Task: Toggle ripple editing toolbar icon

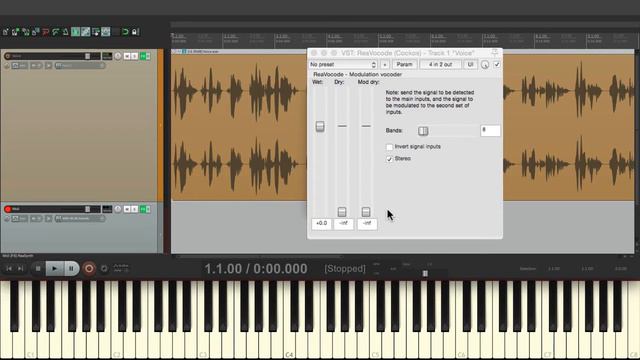Action: pyautogui.click(x=96, y=32)
